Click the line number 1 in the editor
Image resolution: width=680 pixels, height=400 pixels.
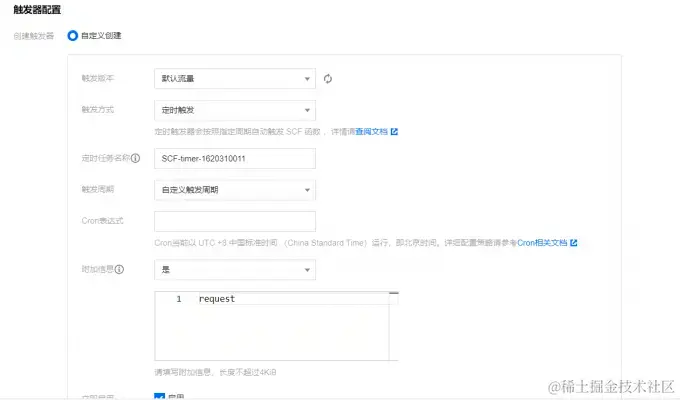[179, 299]
